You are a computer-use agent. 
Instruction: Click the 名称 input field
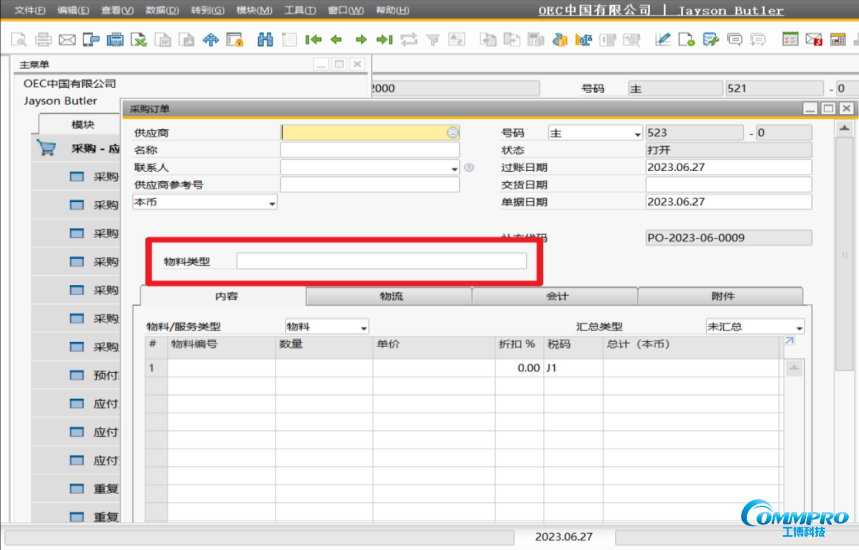[370, 150]
